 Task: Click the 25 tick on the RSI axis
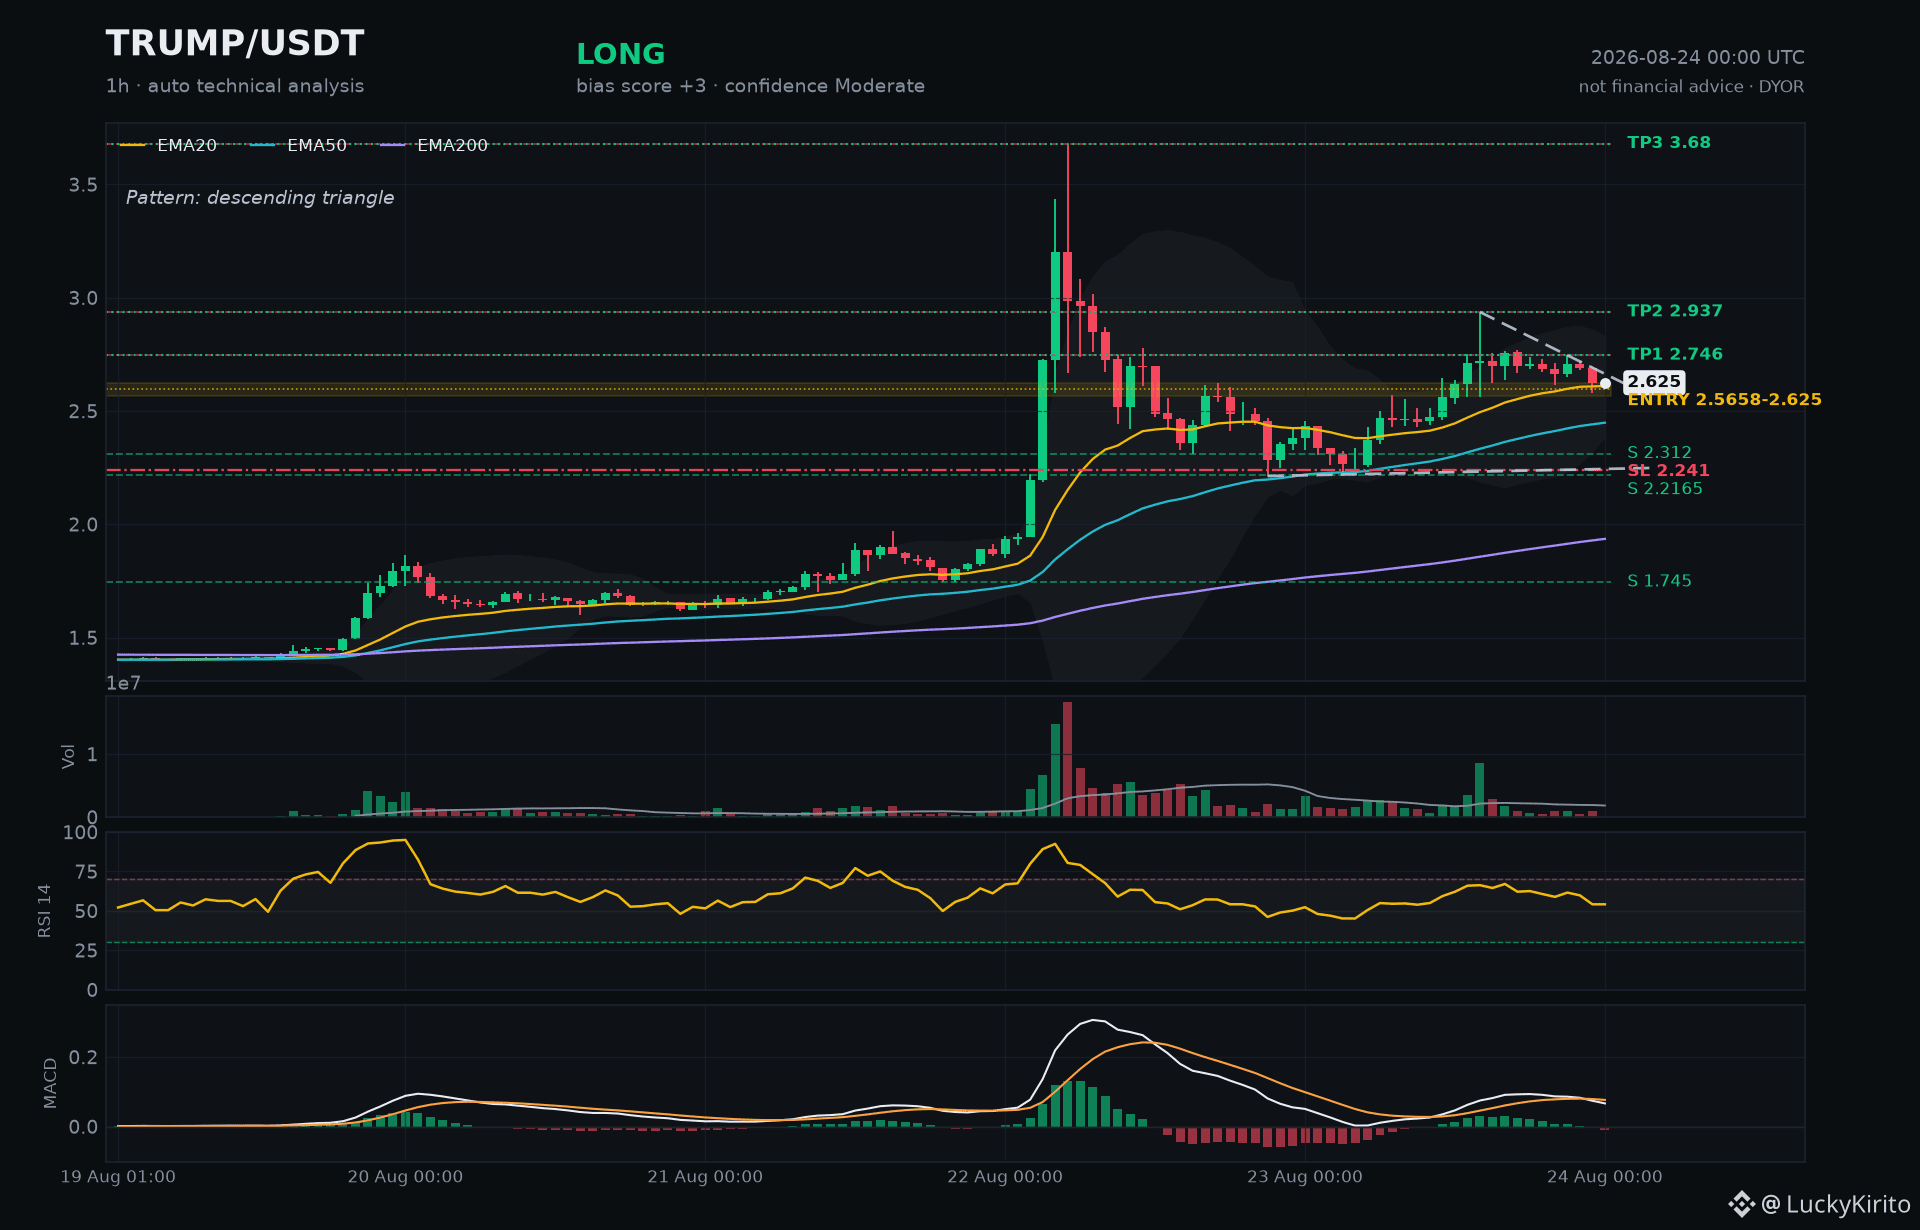pos(87,951)
